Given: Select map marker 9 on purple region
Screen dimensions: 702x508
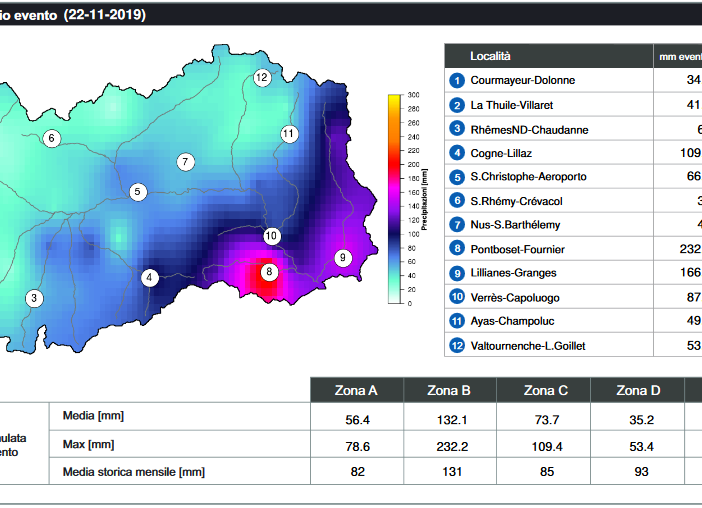Looking at the screenshot, I should click(x=342, y=258).
